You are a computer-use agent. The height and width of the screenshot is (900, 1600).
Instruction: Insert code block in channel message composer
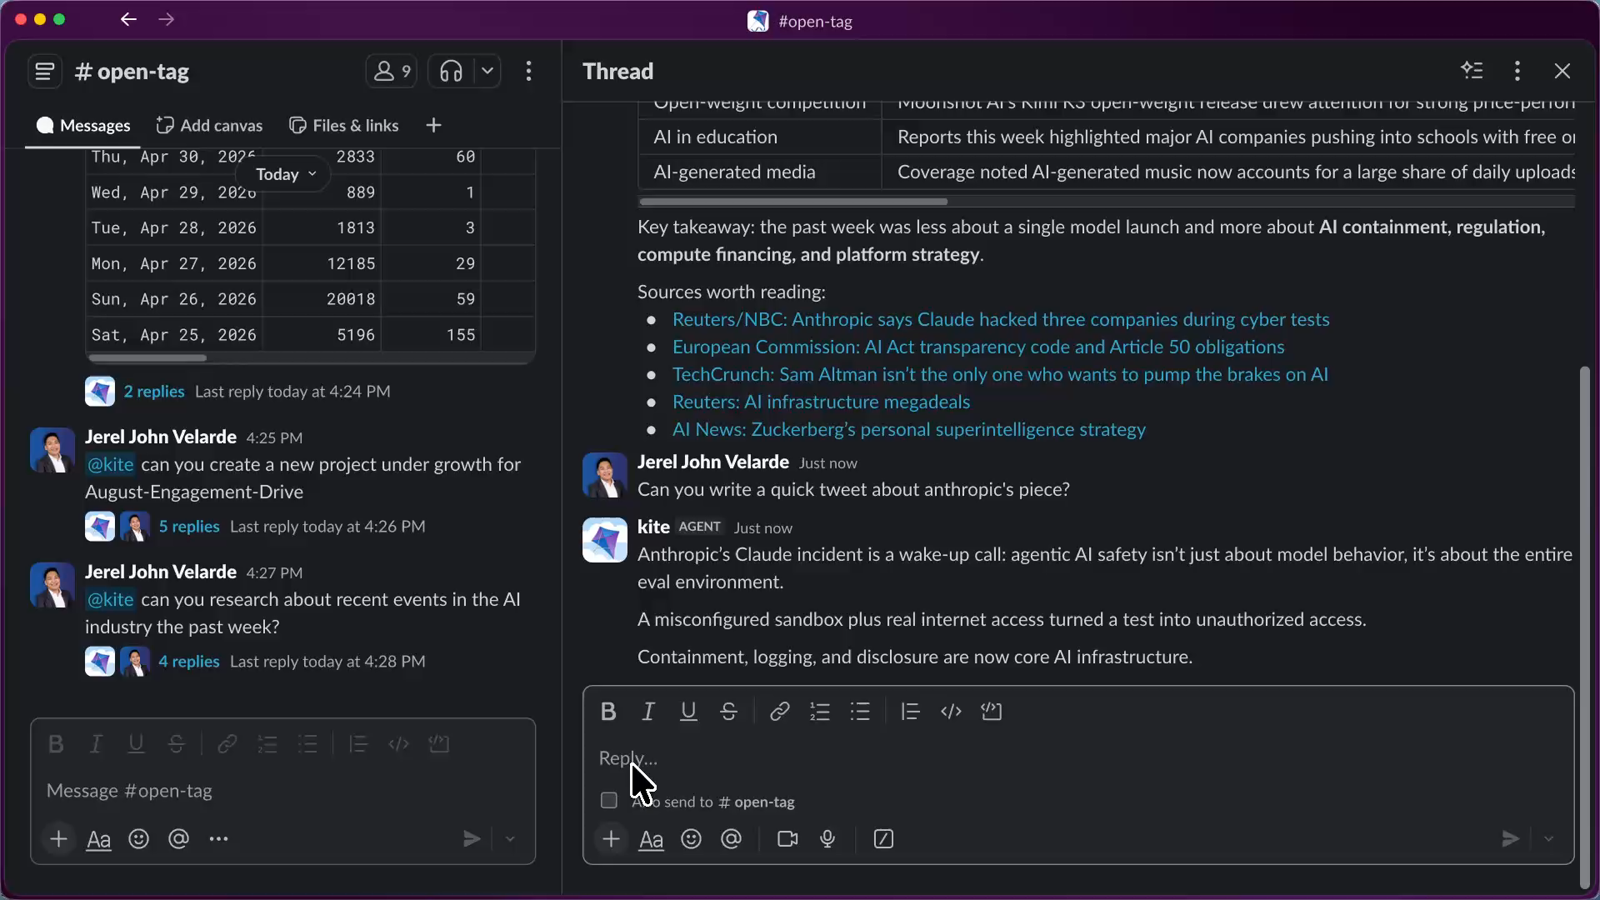pos(439,744)
